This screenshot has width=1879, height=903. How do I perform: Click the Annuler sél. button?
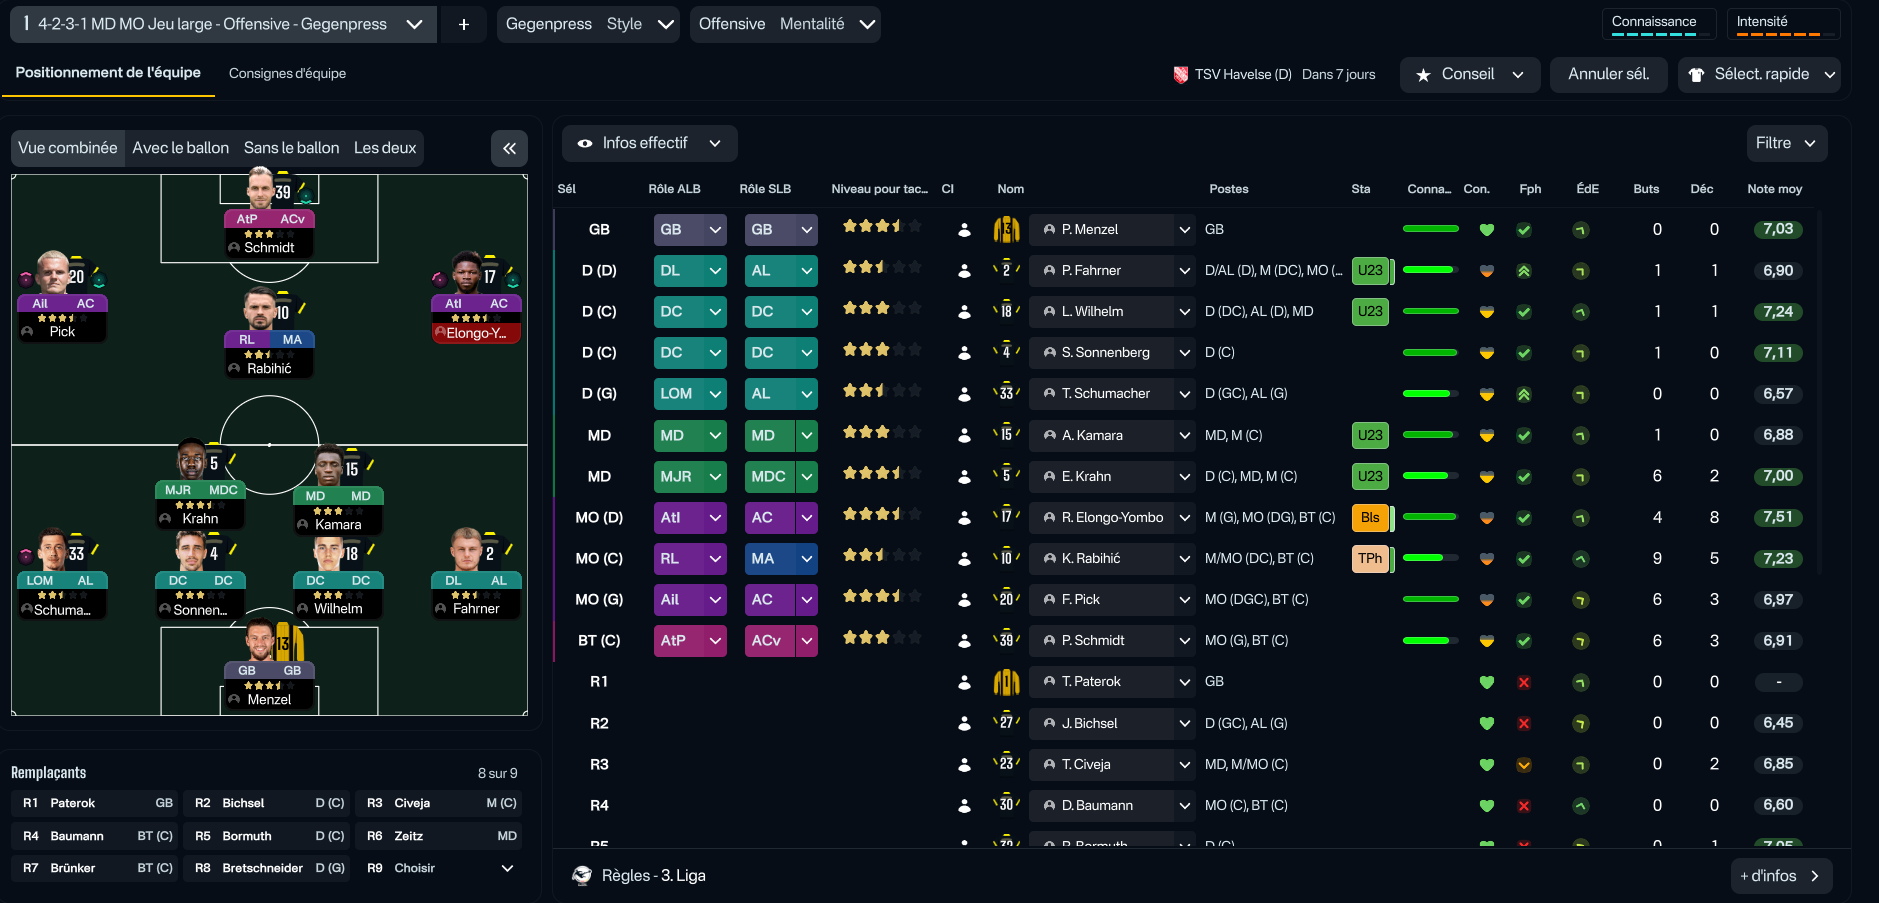click(1607, 74)
